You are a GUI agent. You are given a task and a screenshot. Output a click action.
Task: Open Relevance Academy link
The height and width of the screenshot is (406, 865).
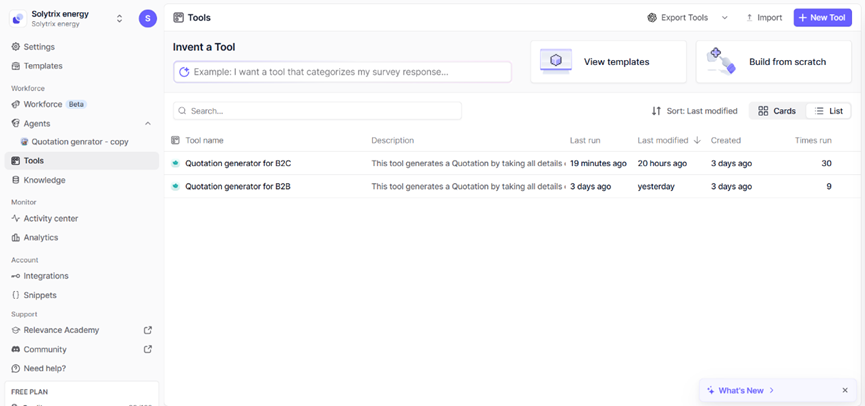coord(61,330)
